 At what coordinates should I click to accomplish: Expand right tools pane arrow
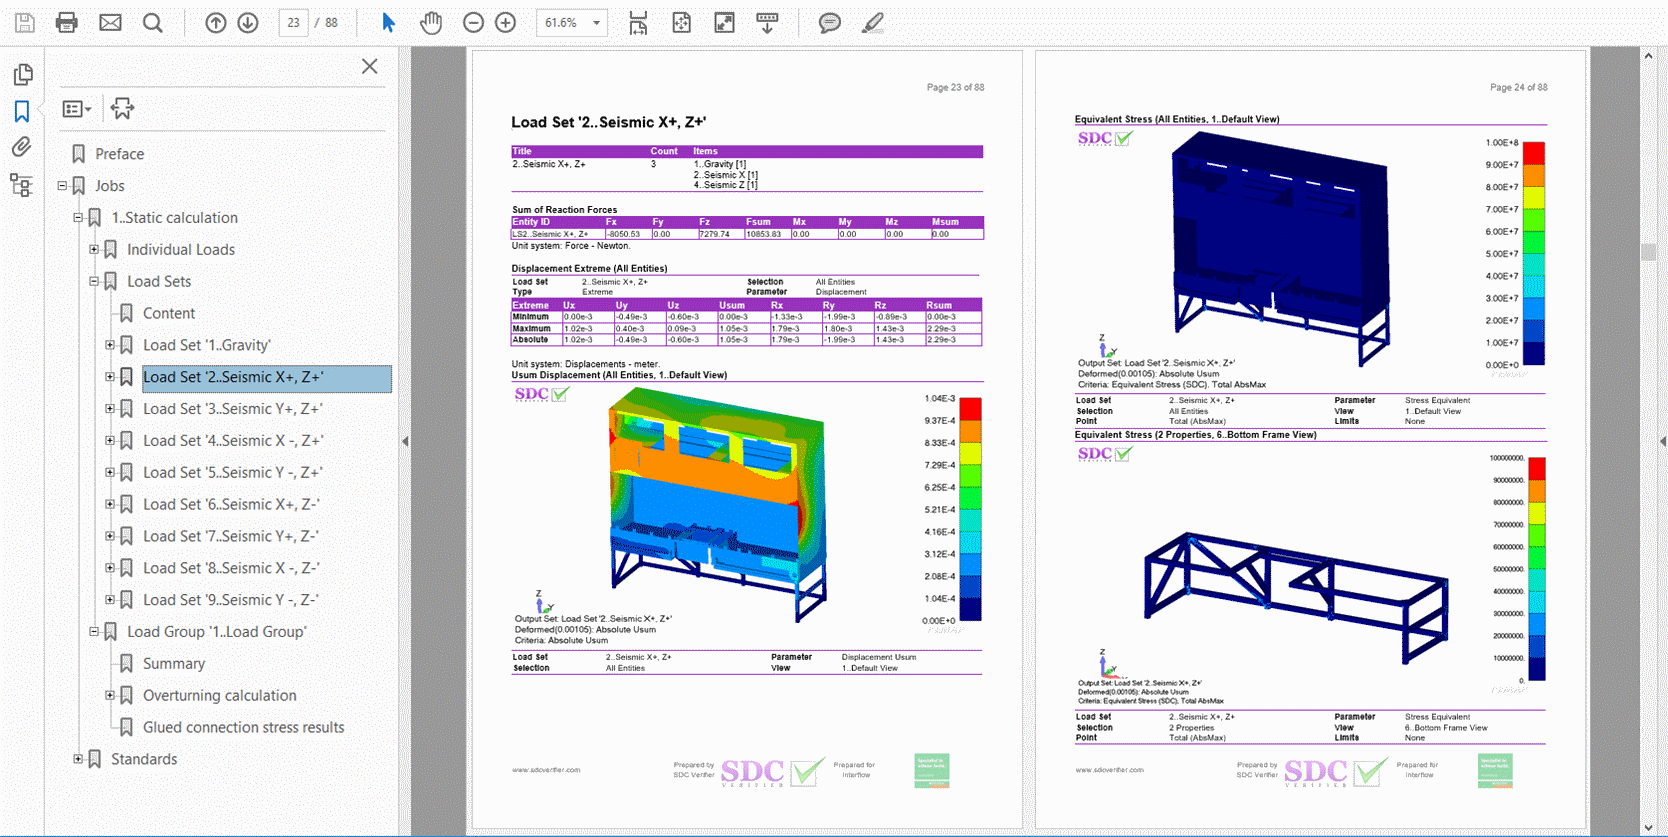click(1662, 441)
